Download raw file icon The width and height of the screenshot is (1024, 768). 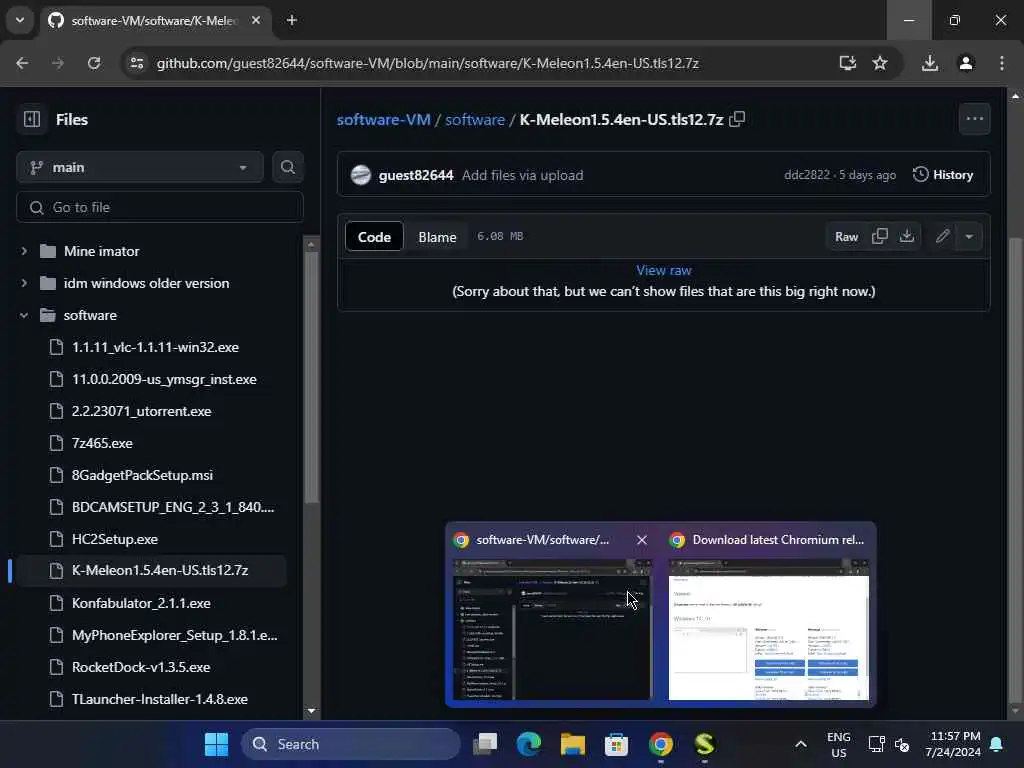point(906,236)
